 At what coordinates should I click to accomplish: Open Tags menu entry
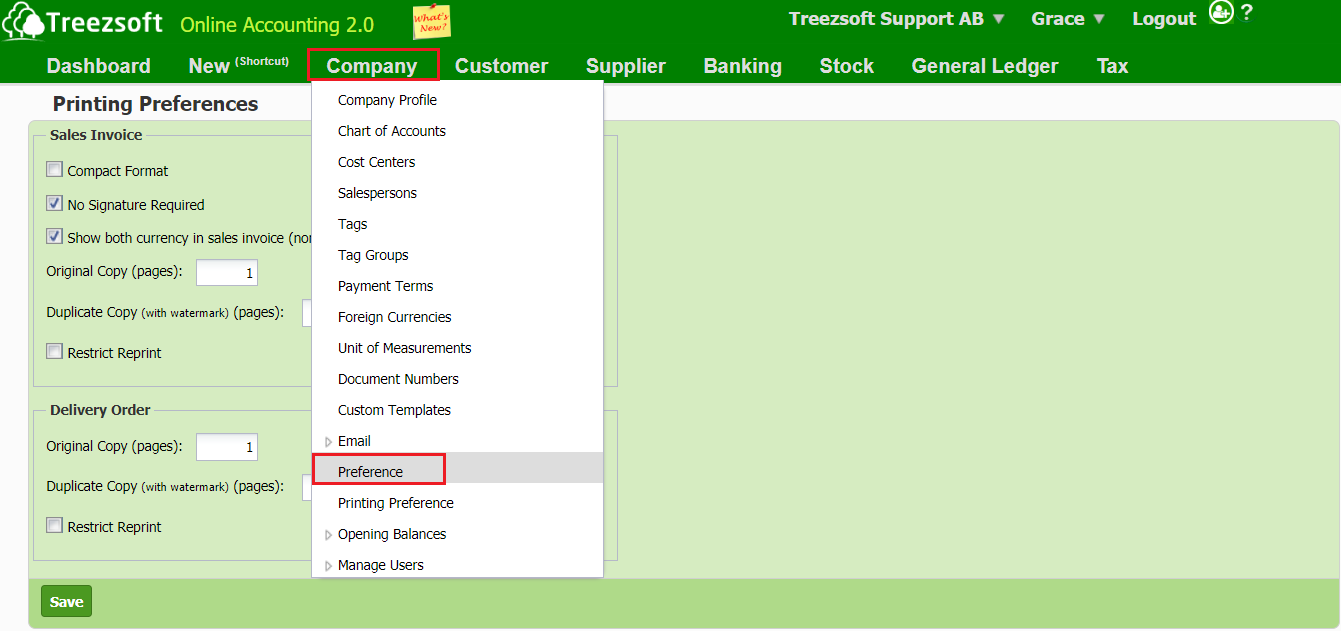pos(458,224)
